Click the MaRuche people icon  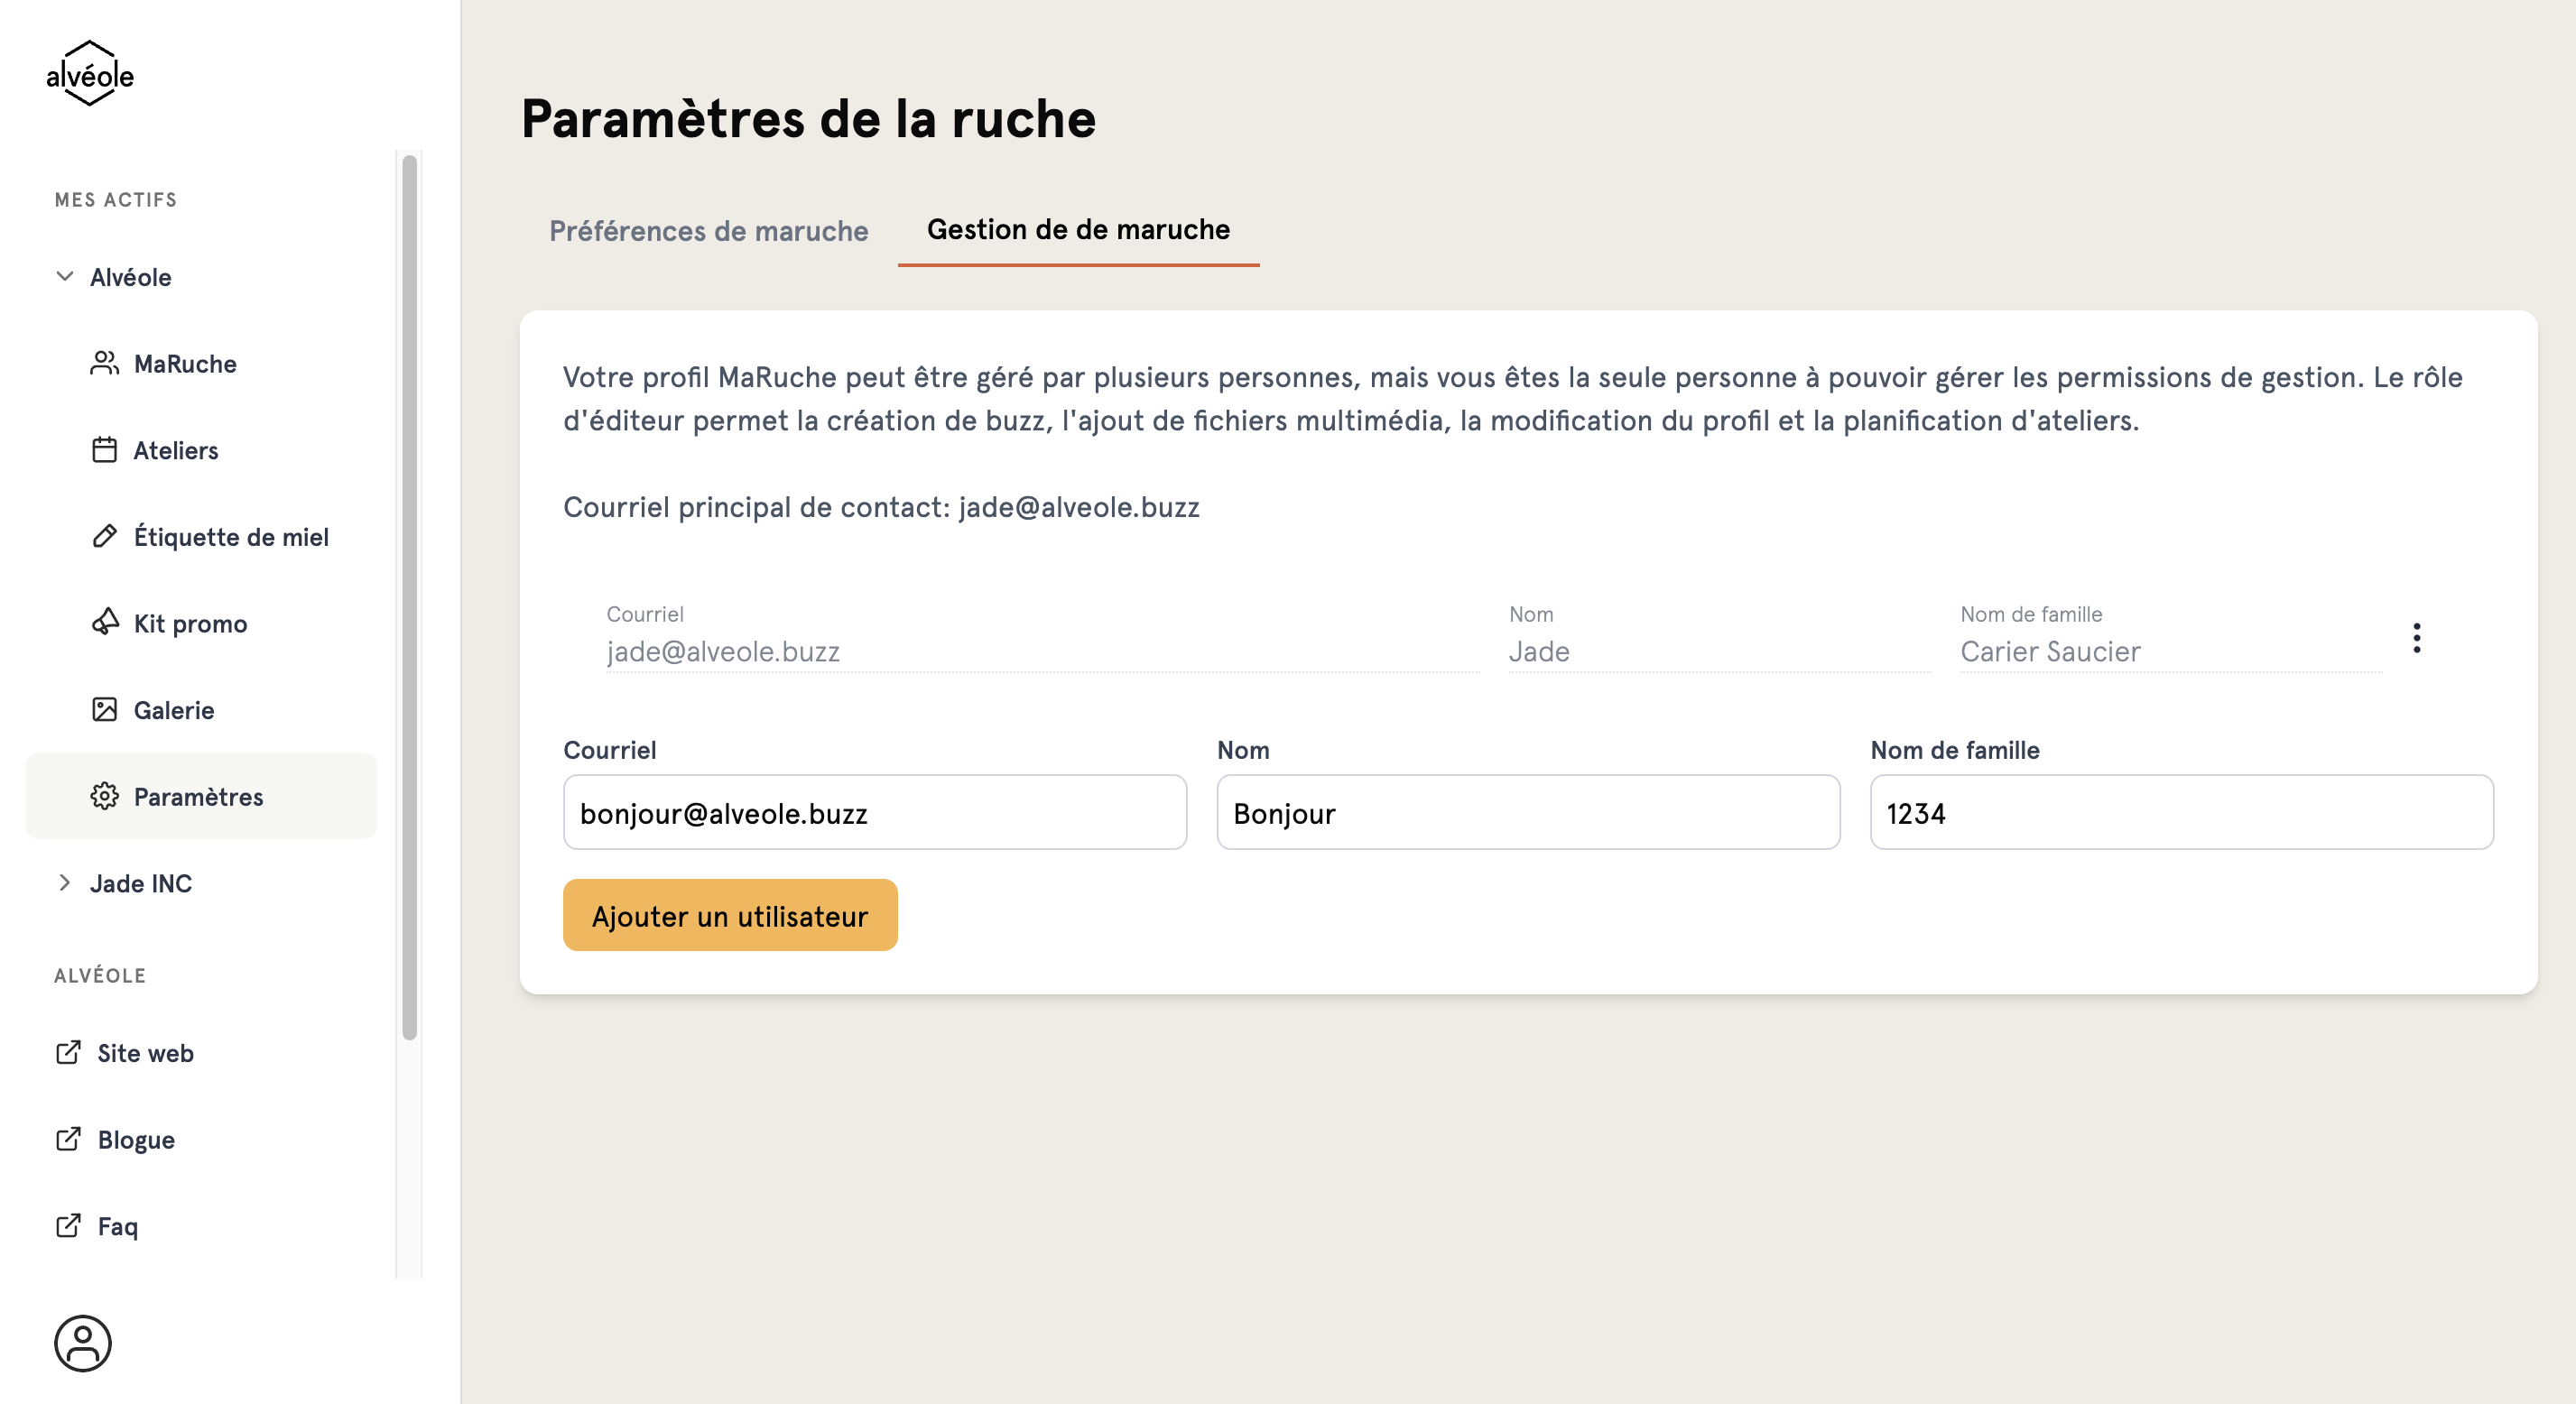tap(104, 363)
